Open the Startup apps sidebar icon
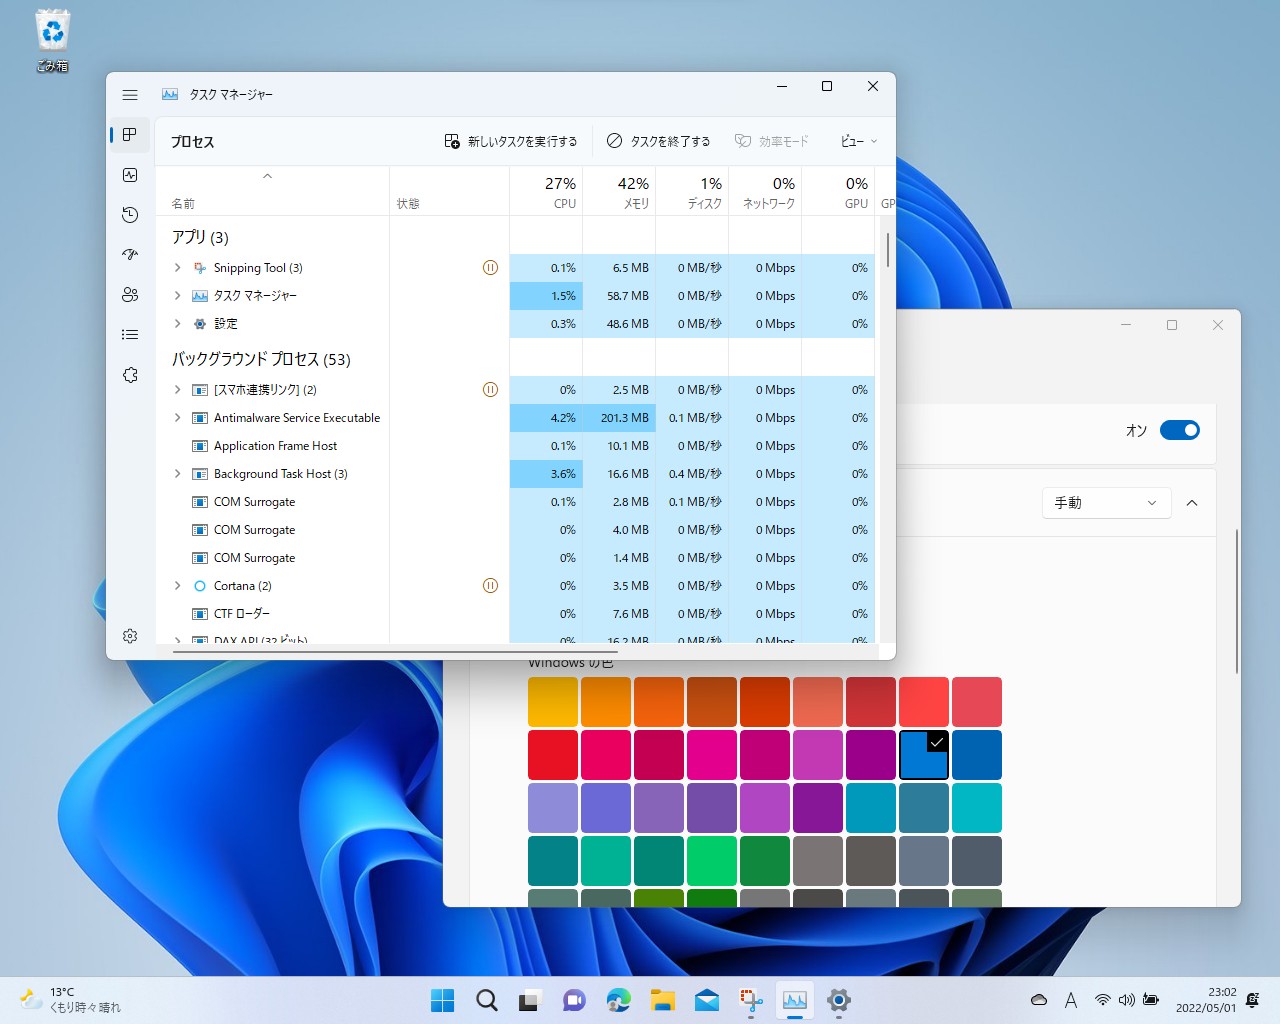 (x=130, y=255)
